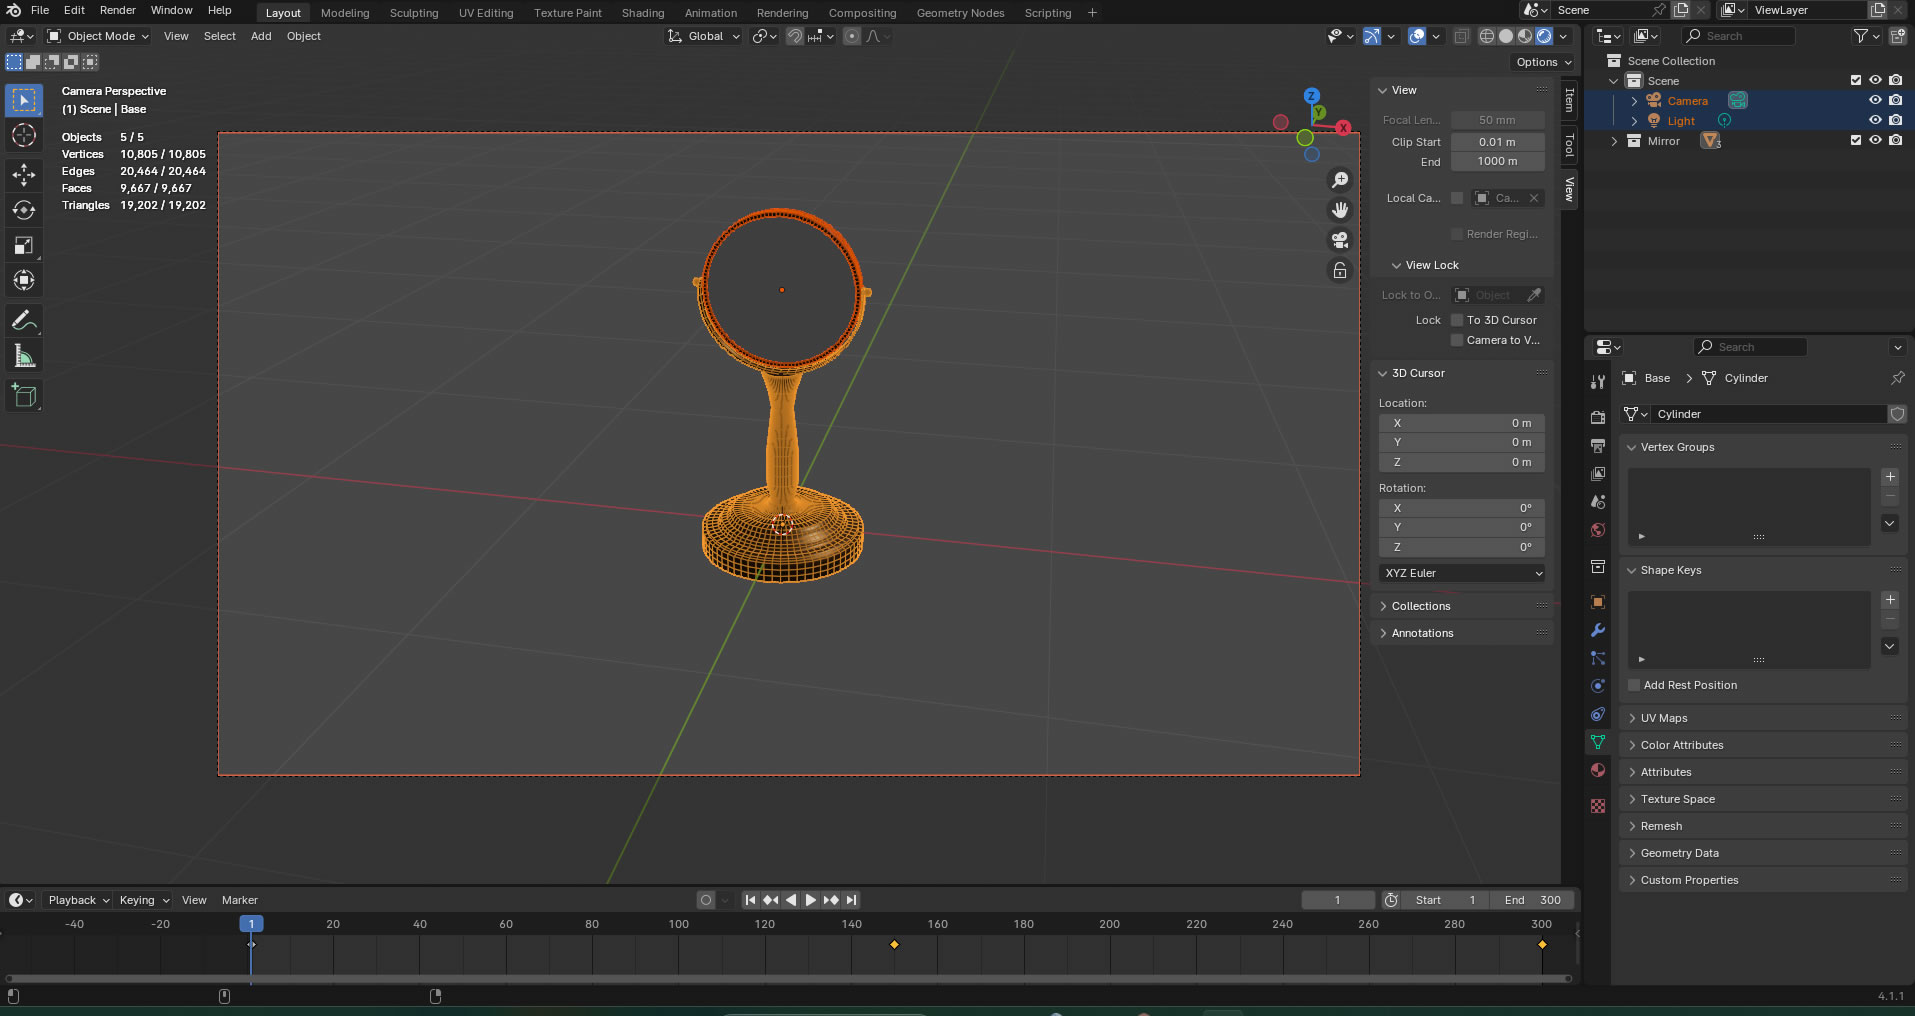Play the animation
Image resolution: width=1915 pixels, height=1016 pixels.
pos(811,900)
